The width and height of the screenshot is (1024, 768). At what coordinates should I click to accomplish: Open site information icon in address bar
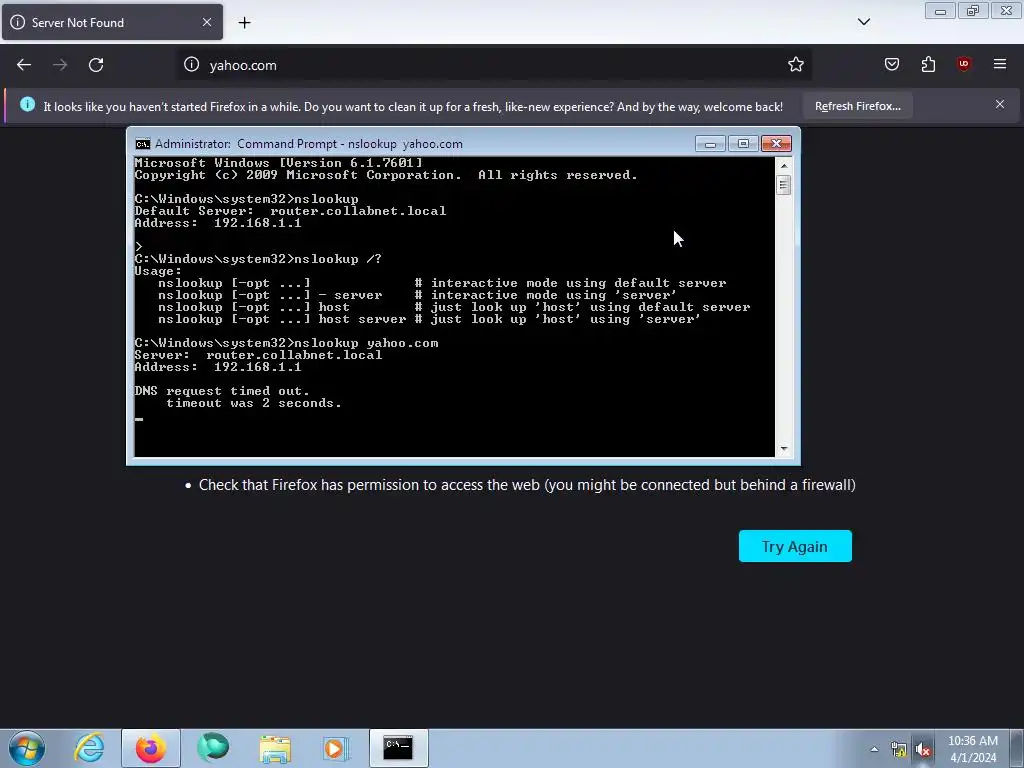point(191,64)
